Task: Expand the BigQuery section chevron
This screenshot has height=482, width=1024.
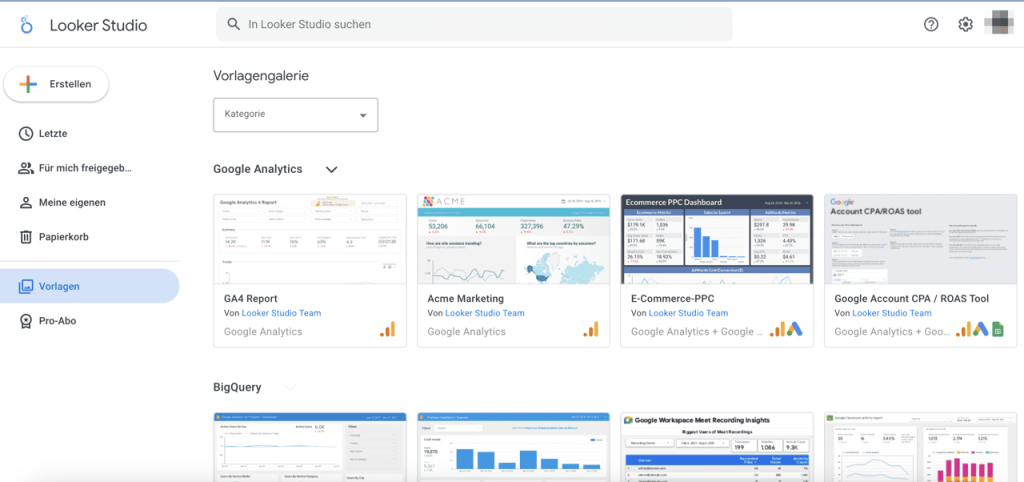Action: click(x=290, y=387)
